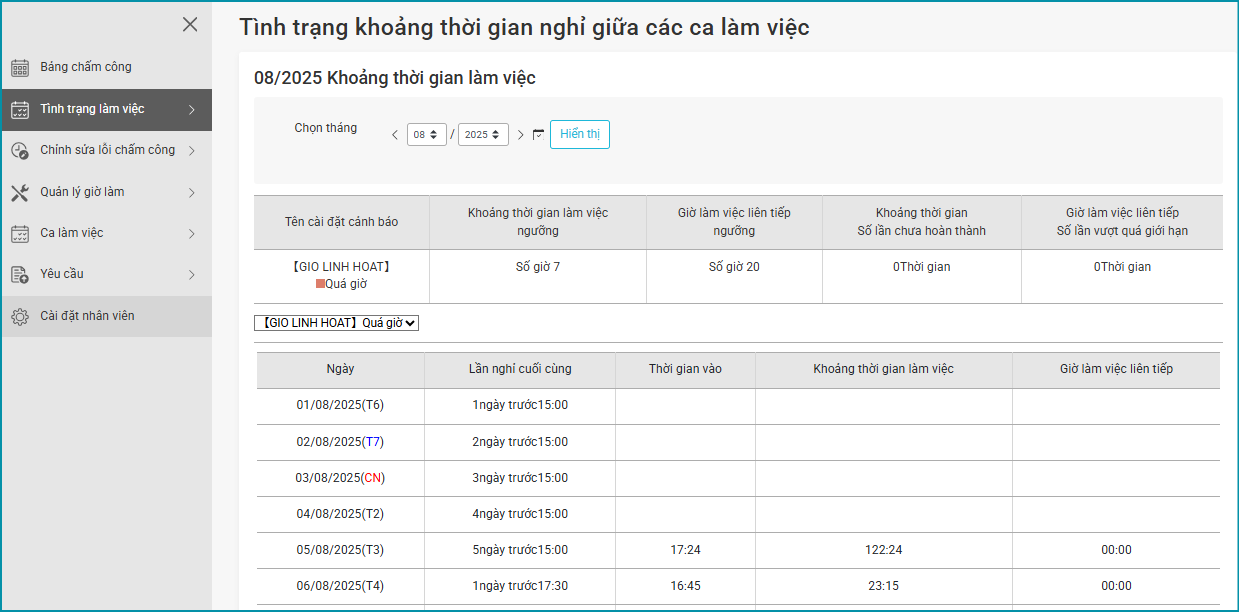Screen dimensions: 1239x612
Task: Click the calendar icon beside Hiển thị
Action: coord(538,135)
